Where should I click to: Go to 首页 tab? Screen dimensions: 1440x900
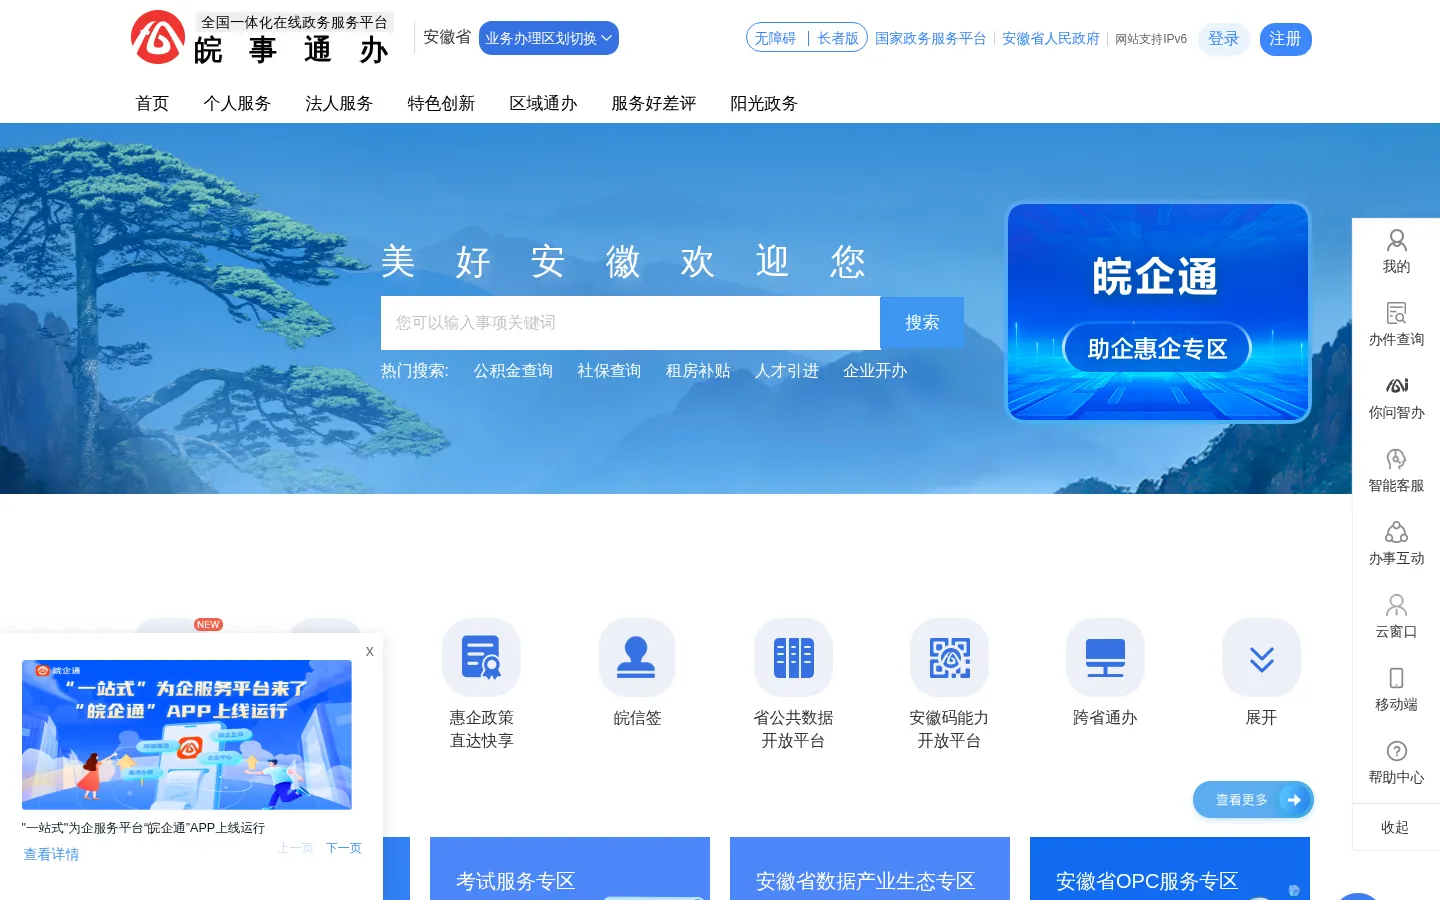pyautogui.click(x=152, y=103)
